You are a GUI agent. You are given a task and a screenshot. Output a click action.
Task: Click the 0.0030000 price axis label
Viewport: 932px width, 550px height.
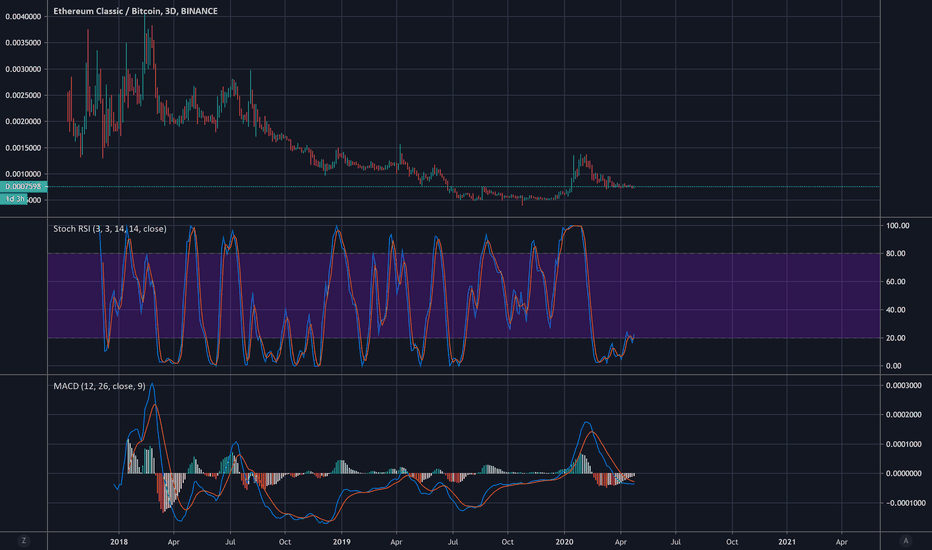click(x=23, y=69)
